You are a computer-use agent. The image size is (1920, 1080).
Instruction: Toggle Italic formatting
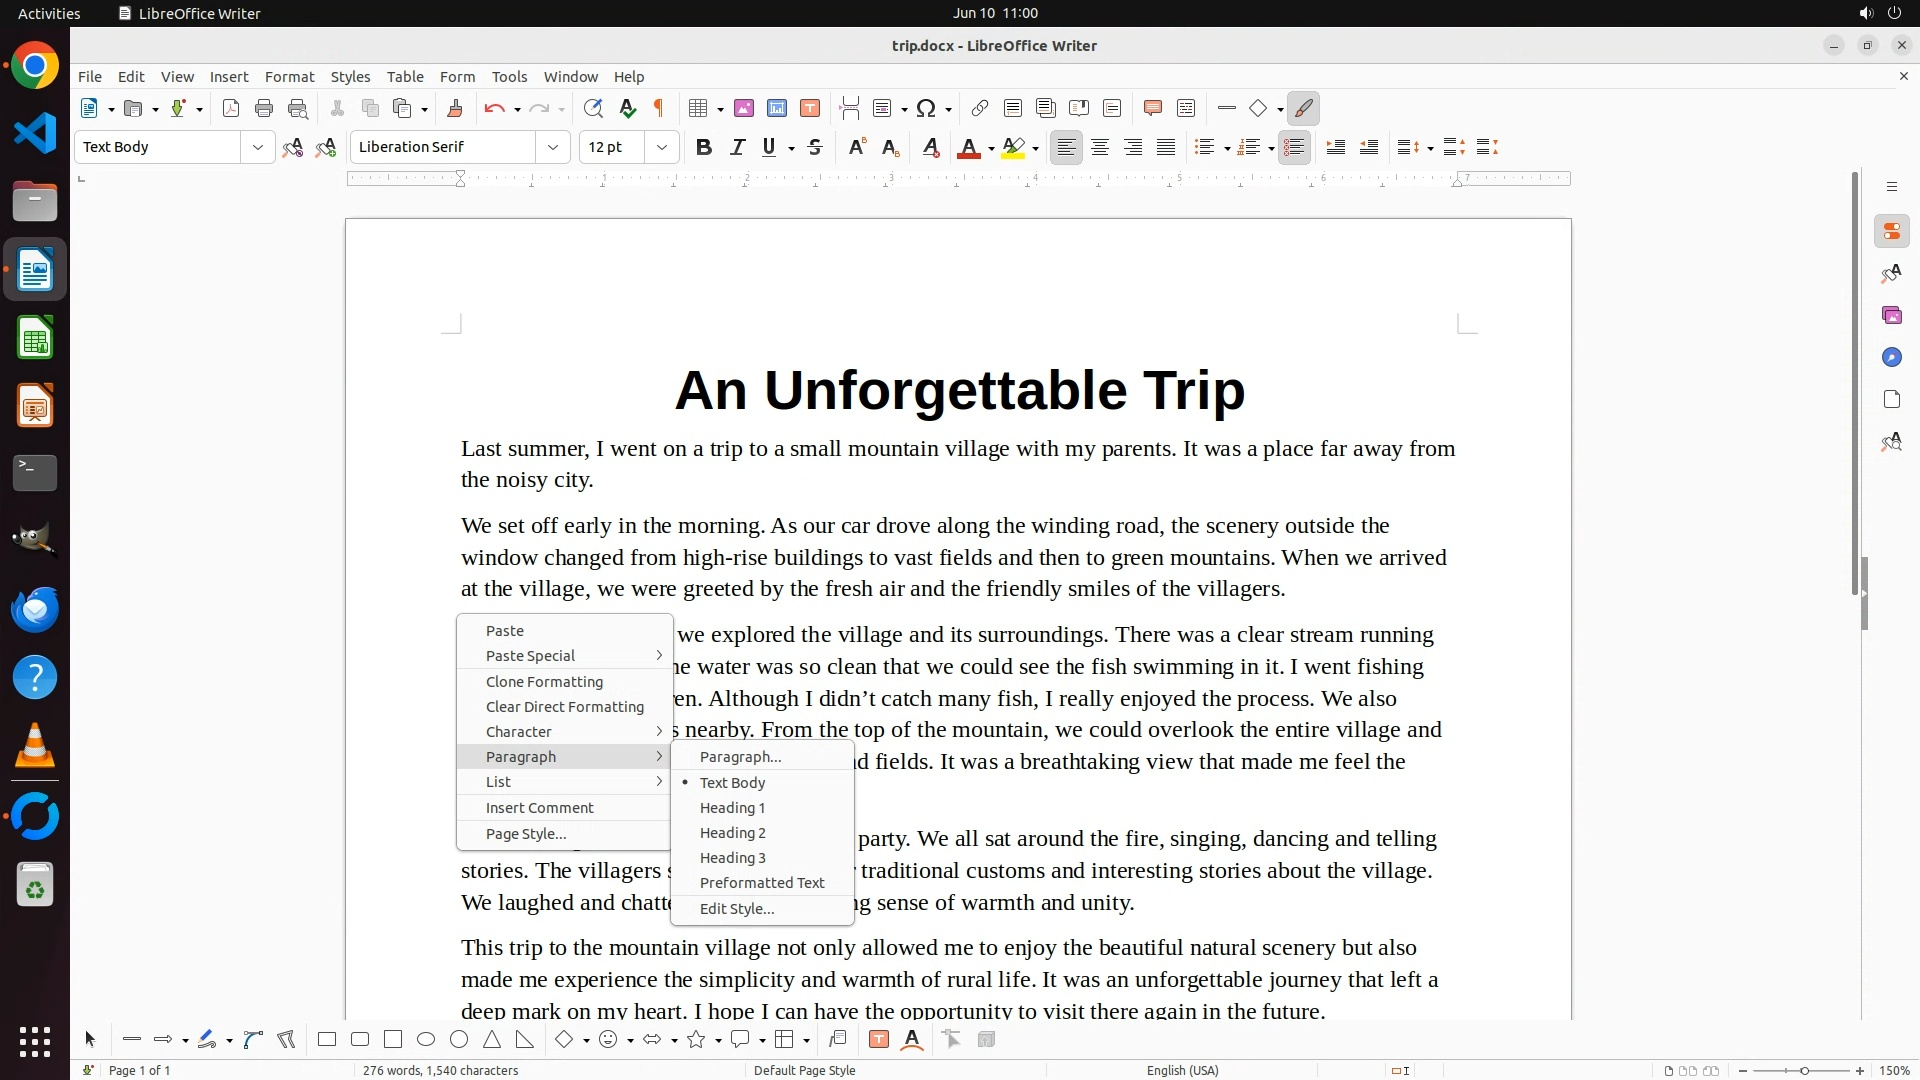tap(737, 148)
